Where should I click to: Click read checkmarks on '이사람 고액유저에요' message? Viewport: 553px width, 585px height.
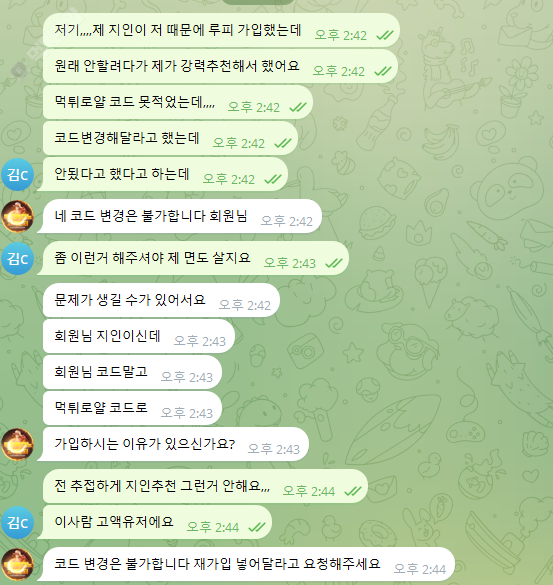tap(257, 527)
